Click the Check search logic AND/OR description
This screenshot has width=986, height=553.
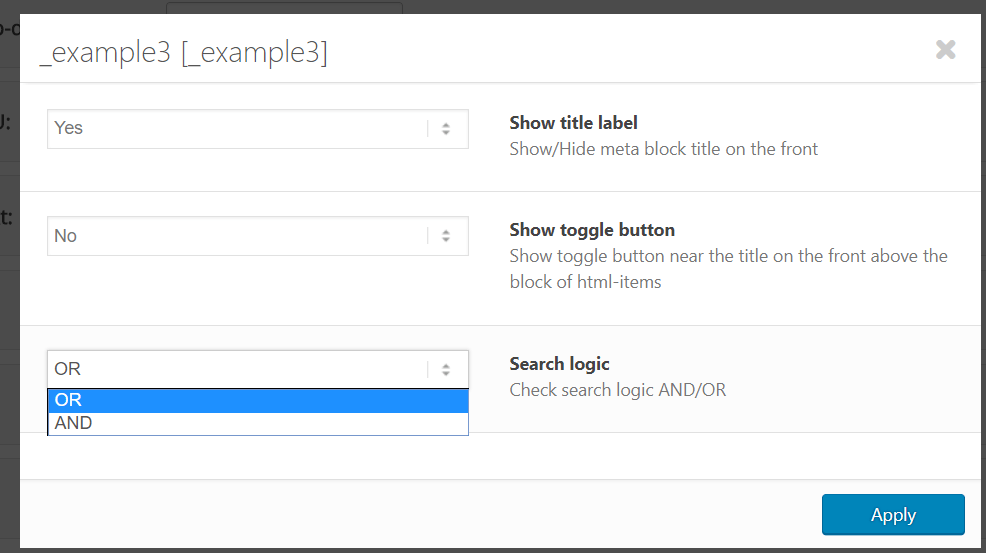click(617, 390)
